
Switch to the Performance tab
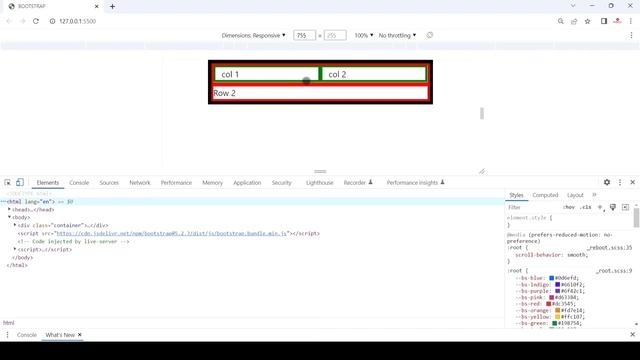tap(176, 182)
